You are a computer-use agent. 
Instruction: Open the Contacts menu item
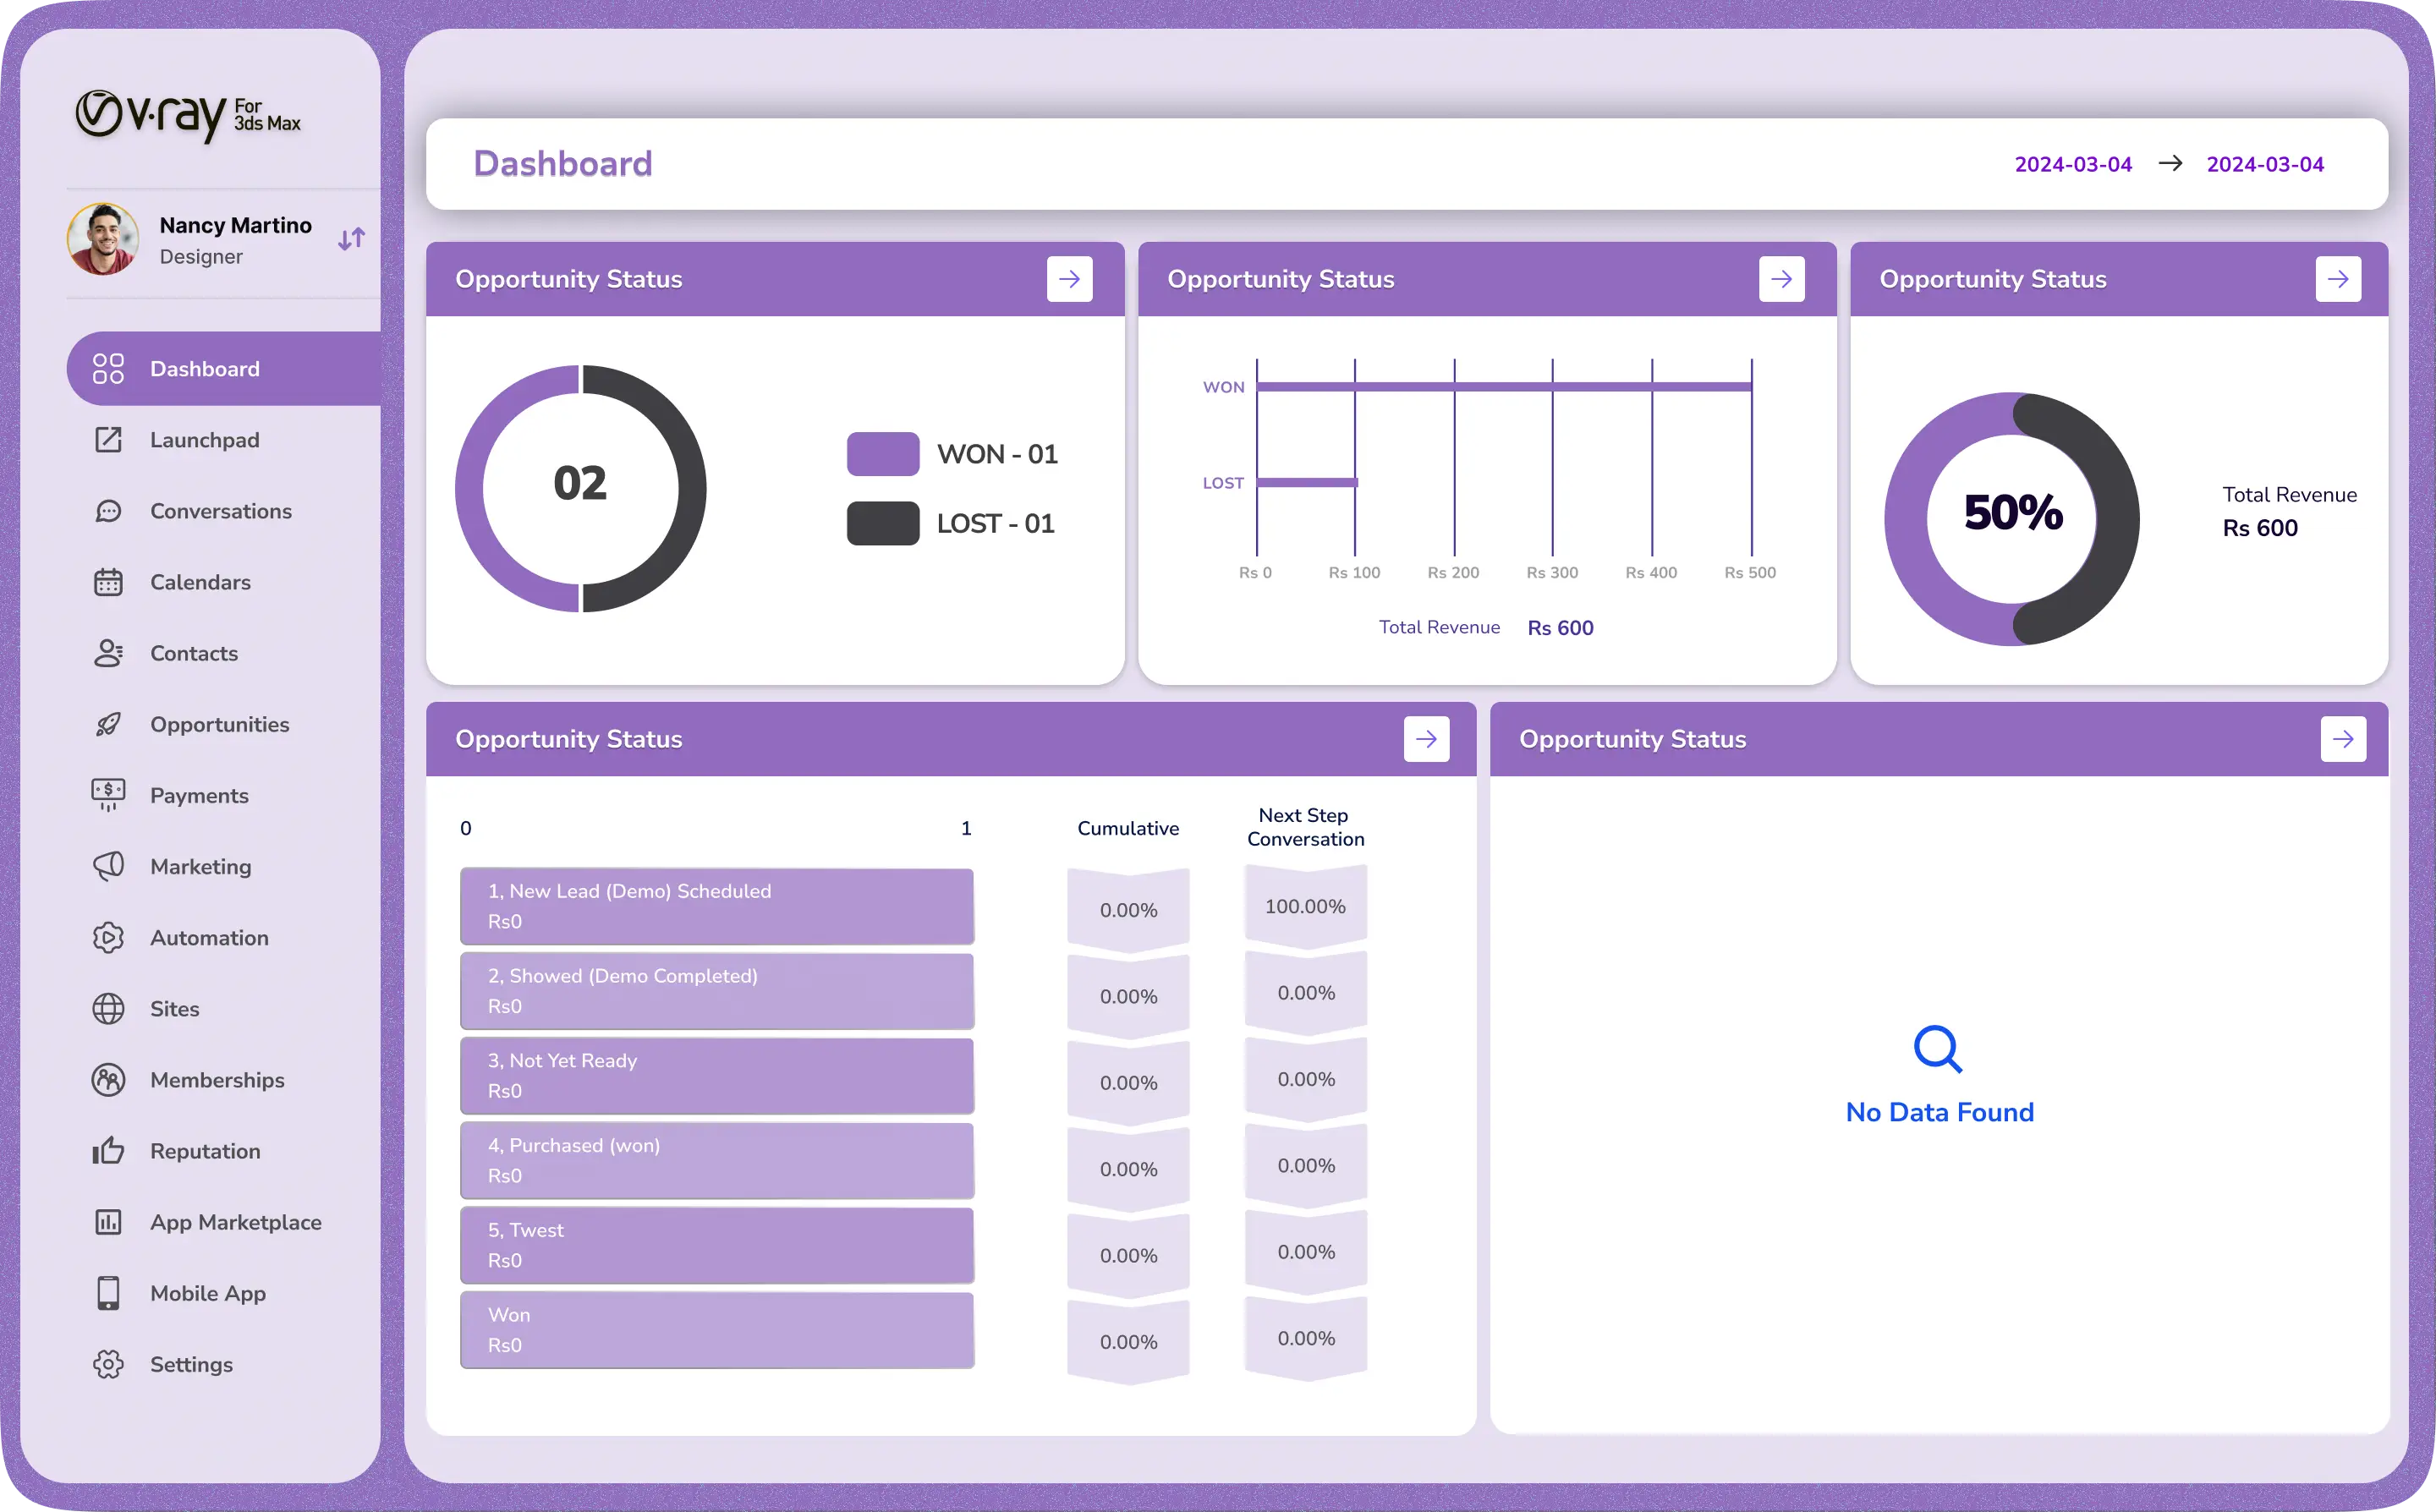194,653
